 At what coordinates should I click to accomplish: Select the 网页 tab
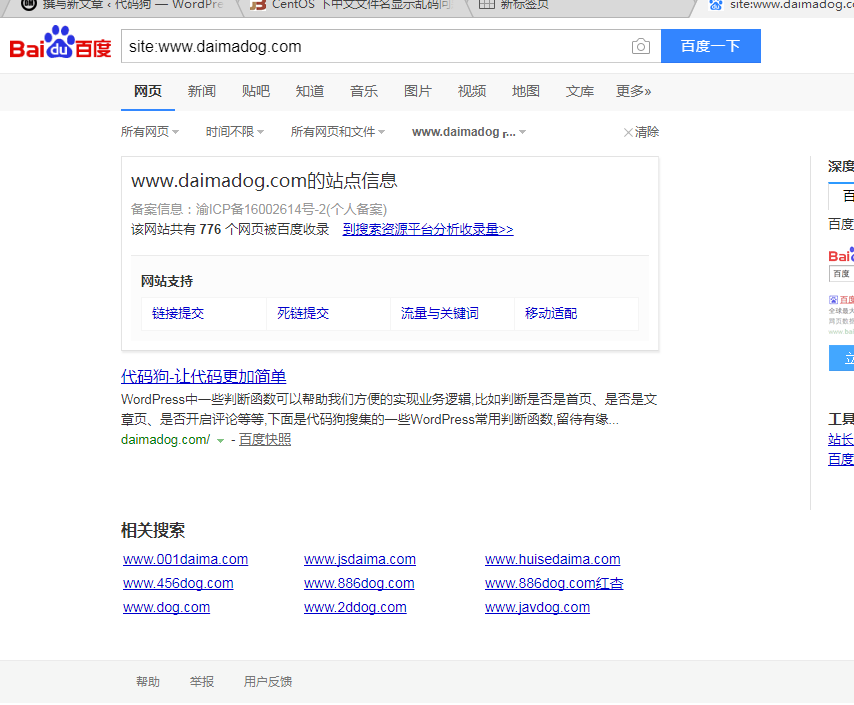(148, 91)
